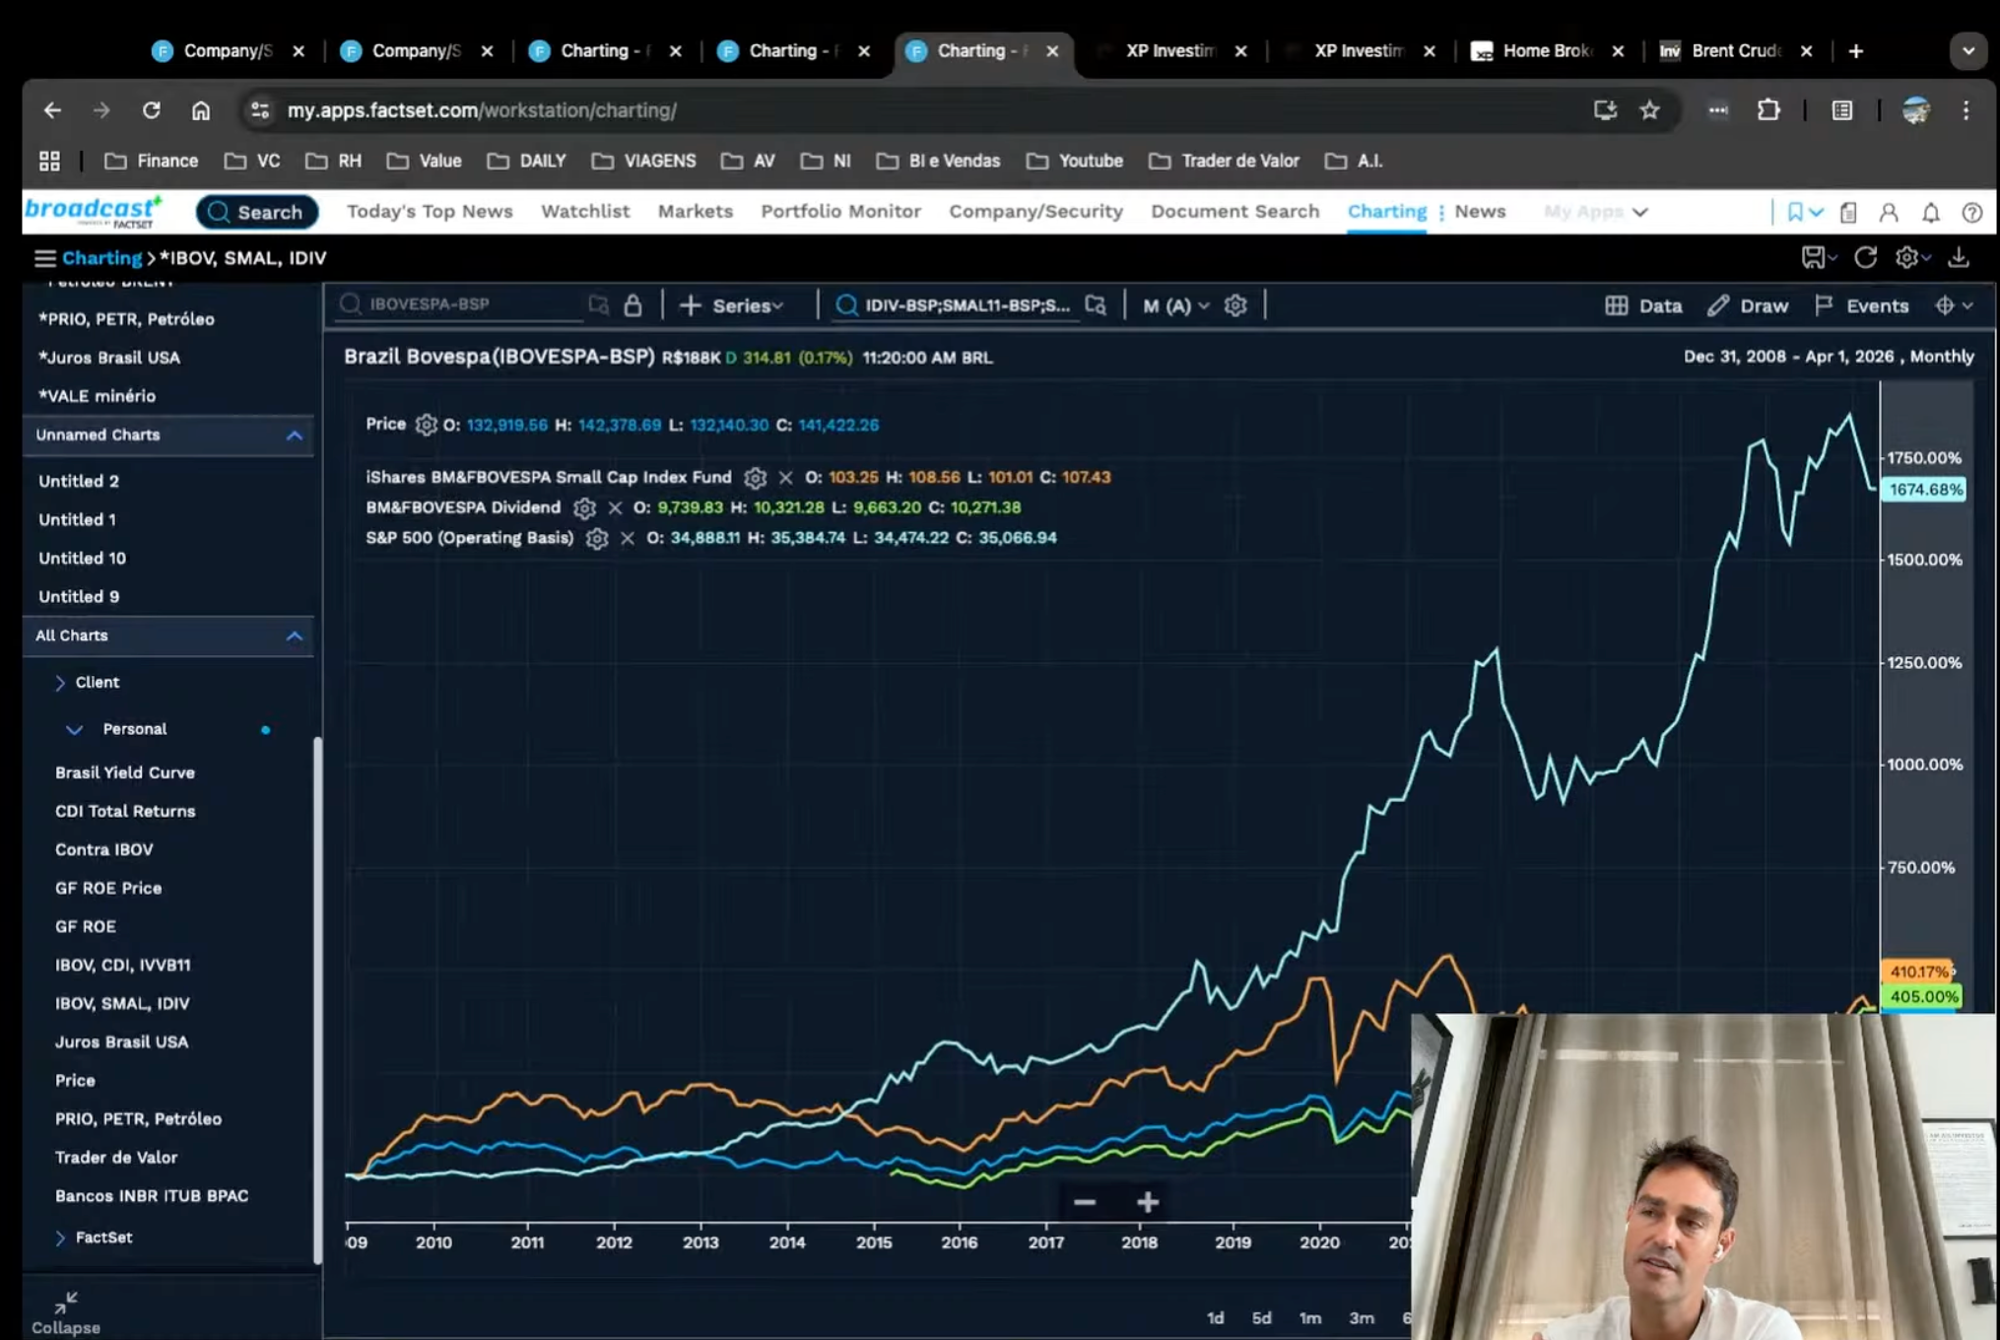Remove iShares BM&FBOVESPA Small Cap series
2000x1340 pixels.
(x=786, y=478)
